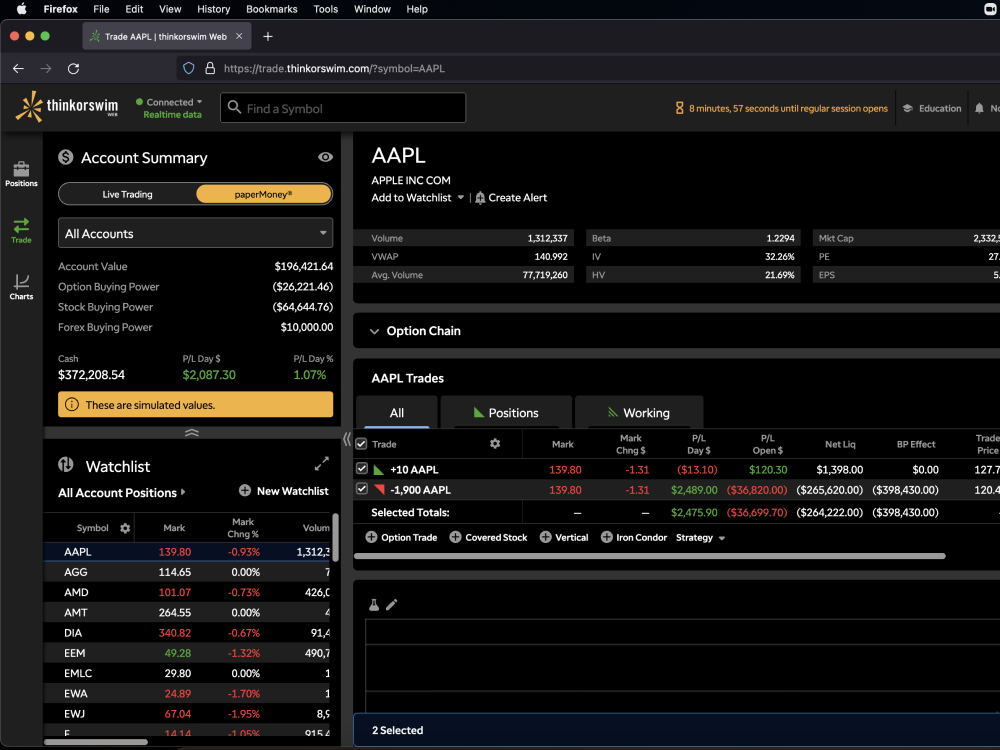Click the trades table horizontal scrollbar
This screenshot has width=1000, height=750.
[x=649, y=556]
